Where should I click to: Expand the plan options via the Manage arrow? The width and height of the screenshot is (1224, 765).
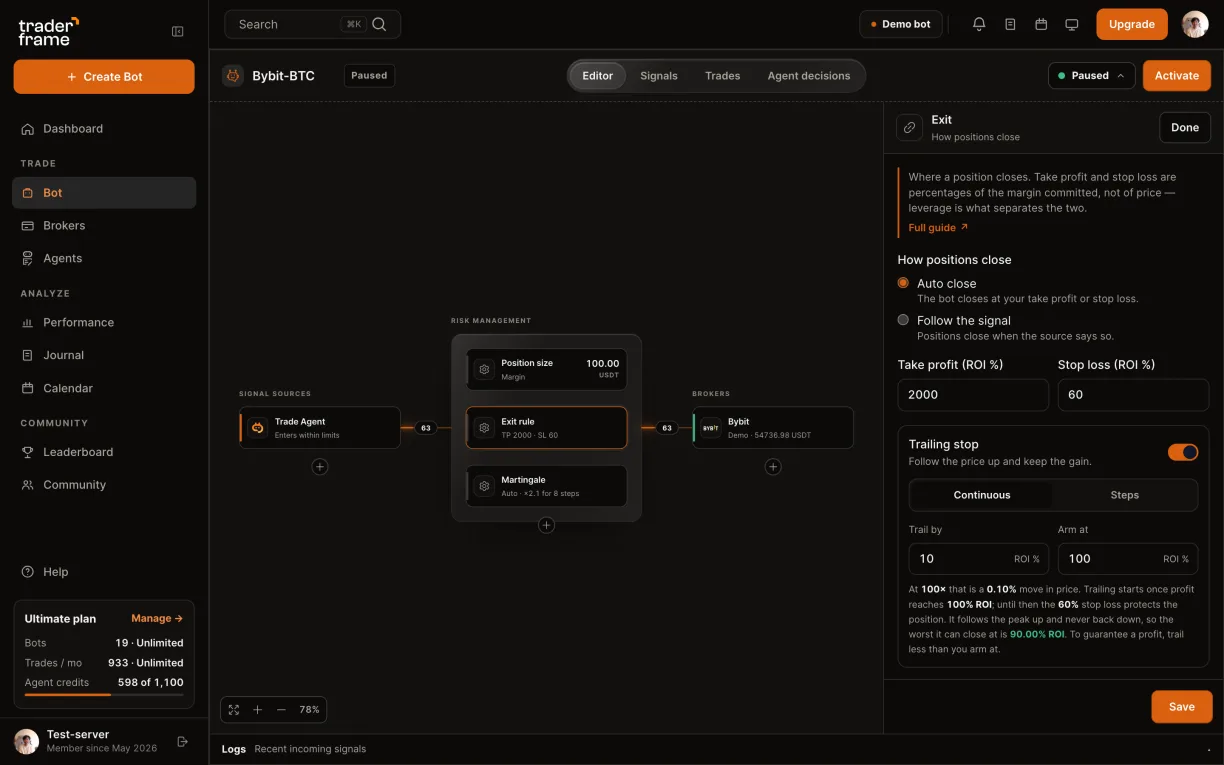(x=157, y=618)
